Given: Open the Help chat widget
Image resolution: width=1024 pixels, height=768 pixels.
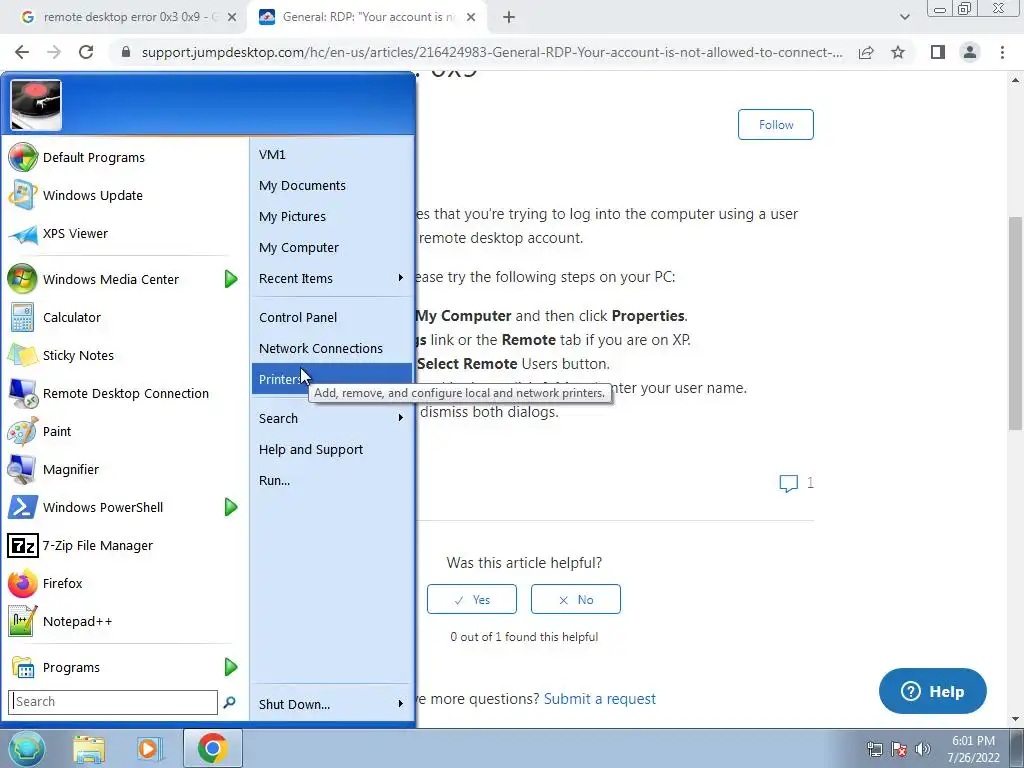Looking at the screenshot, I should click(933, 691).
